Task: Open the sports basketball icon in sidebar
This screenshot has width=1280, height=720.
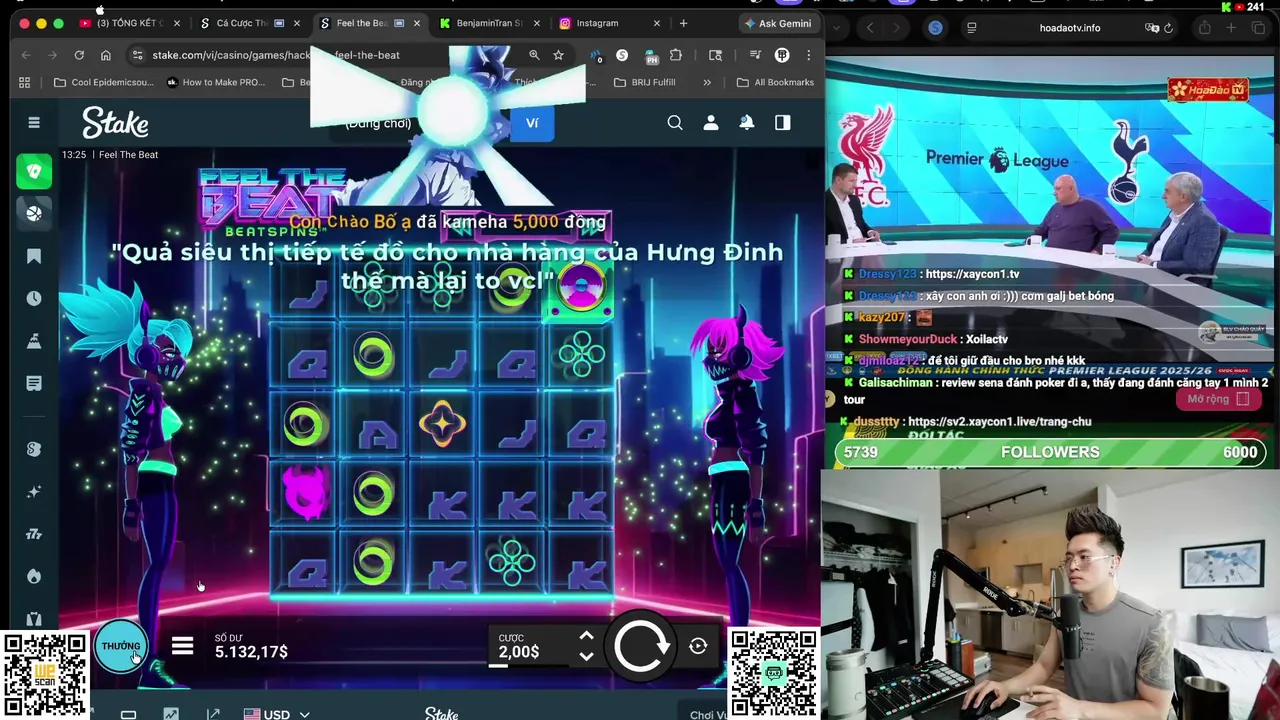Action: coord(34,213)
